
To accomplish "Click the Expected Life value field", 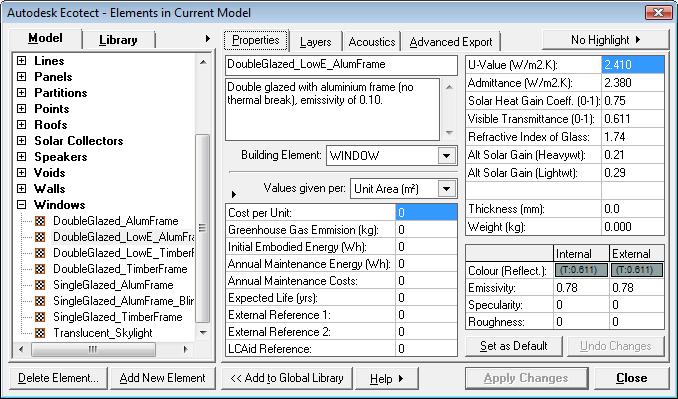I will coord(426,298).
